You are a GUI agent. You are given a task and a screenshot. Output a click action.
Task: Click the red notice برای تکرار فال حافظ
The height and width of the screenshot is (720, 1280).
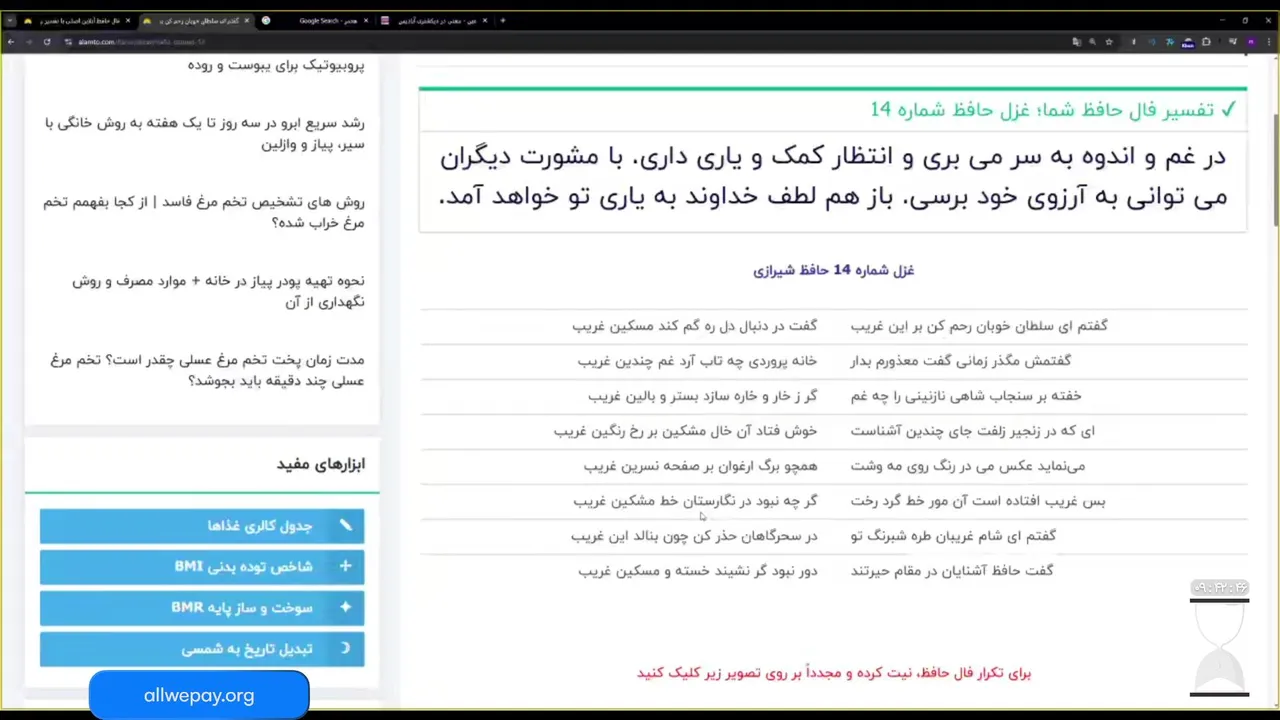coord(834,673)
